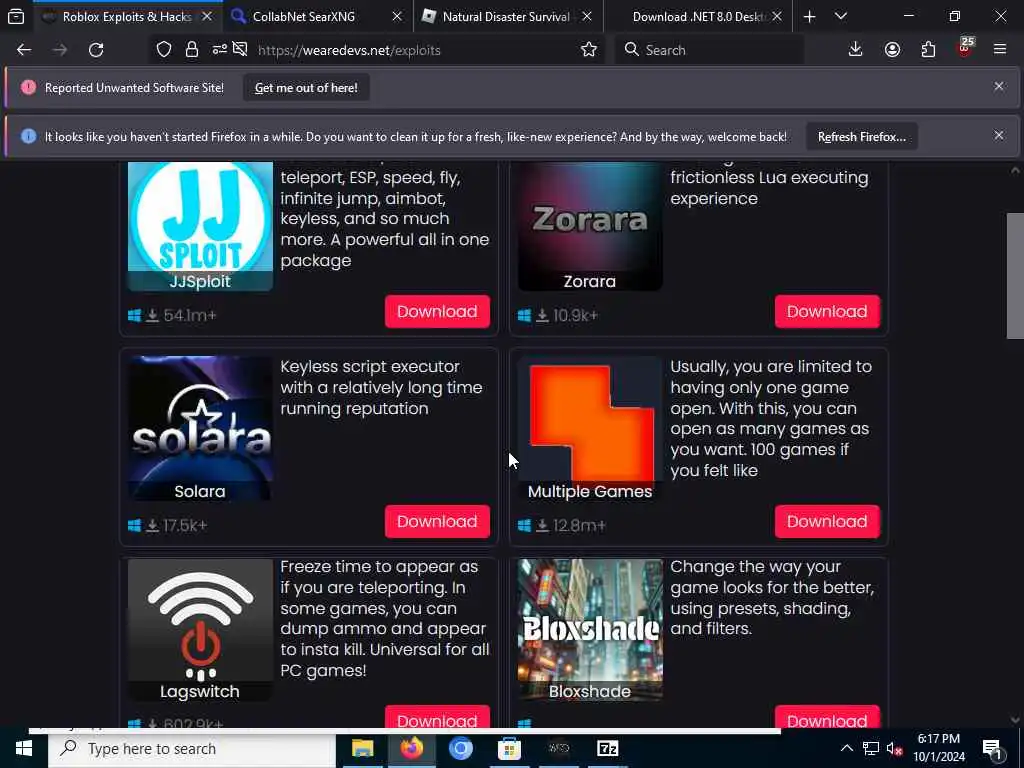Expand list all tabs dropdown

click(841, 16)
